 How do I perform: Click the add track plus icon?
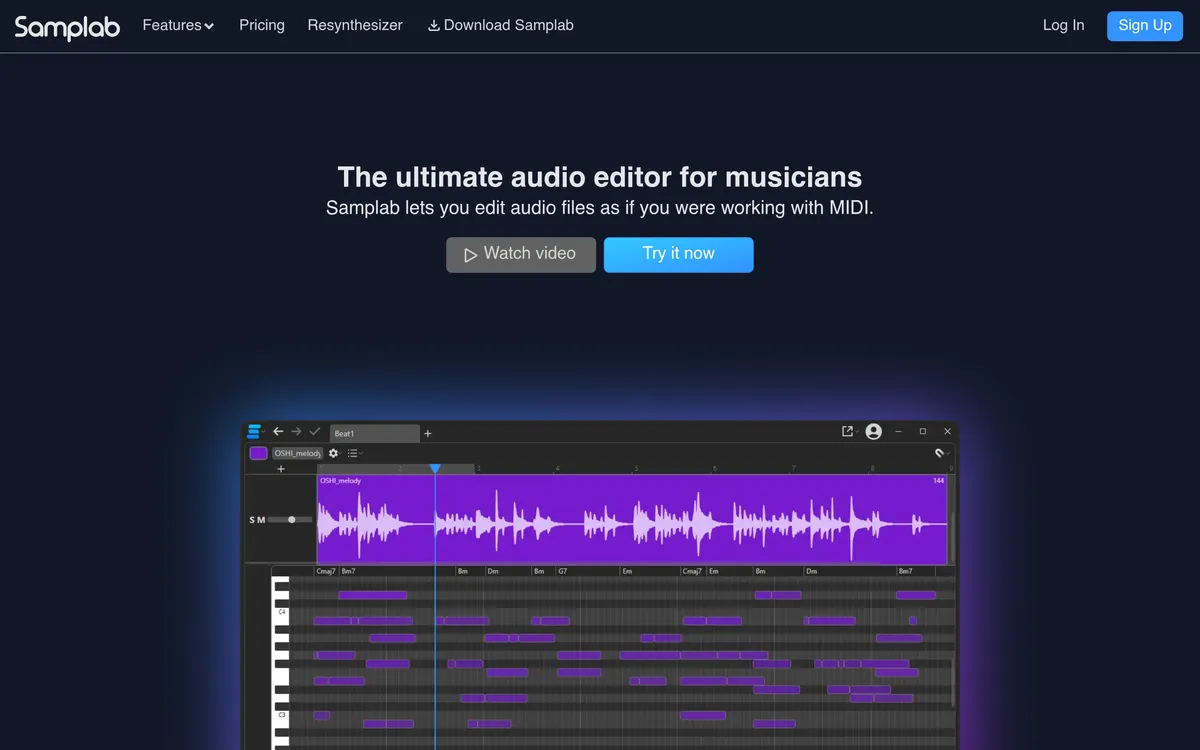pos(281,469)
